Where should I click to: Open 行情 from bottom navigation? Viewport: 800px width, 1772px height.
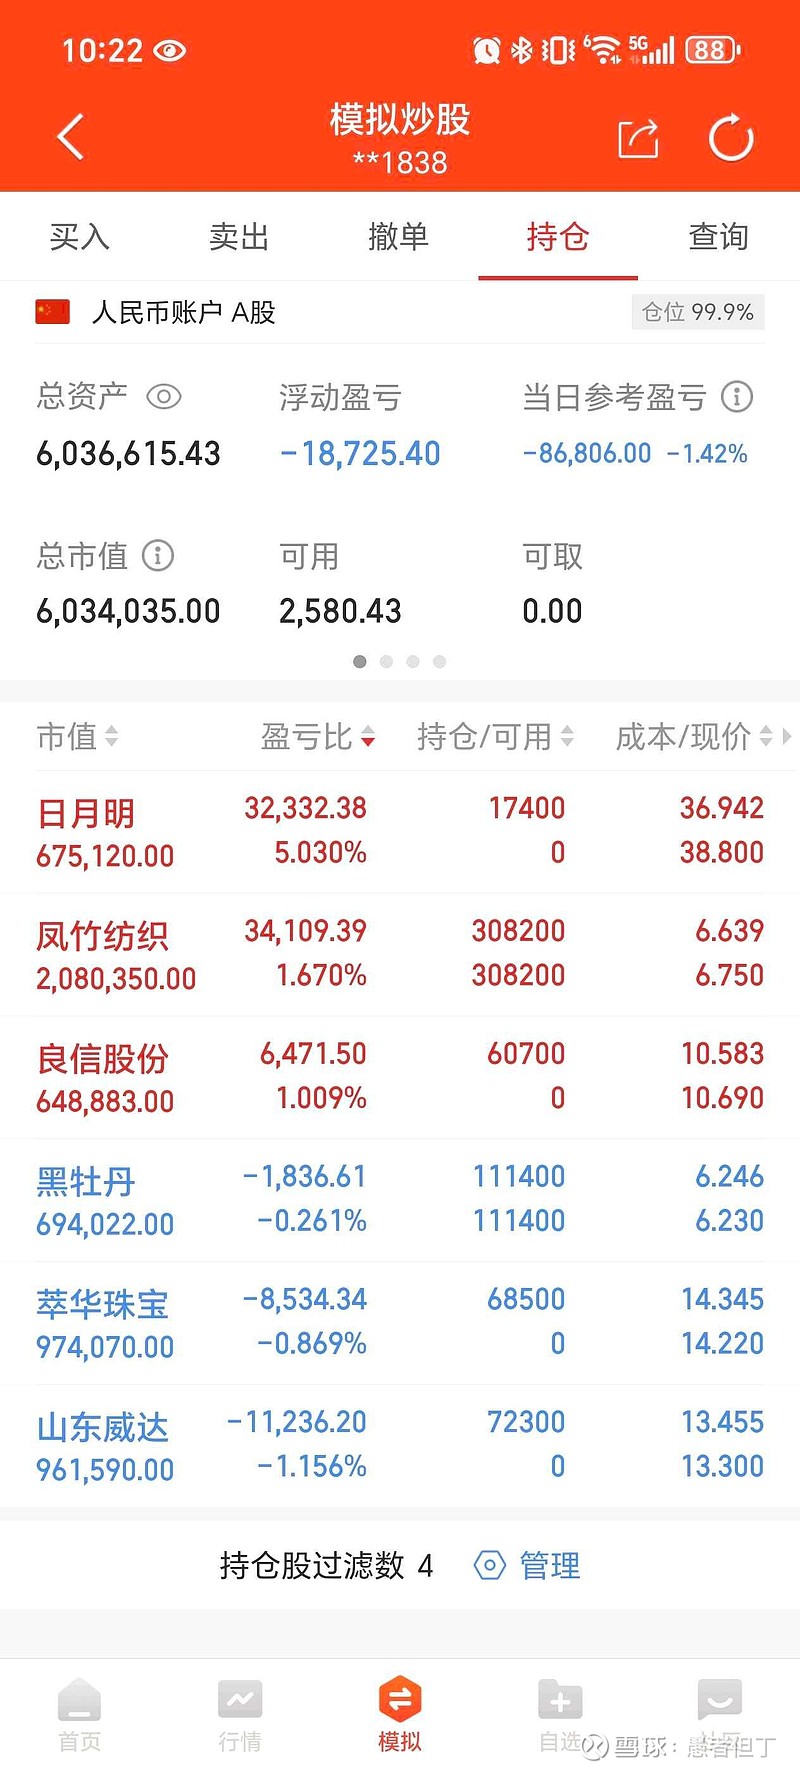(x=240, y=1713)
